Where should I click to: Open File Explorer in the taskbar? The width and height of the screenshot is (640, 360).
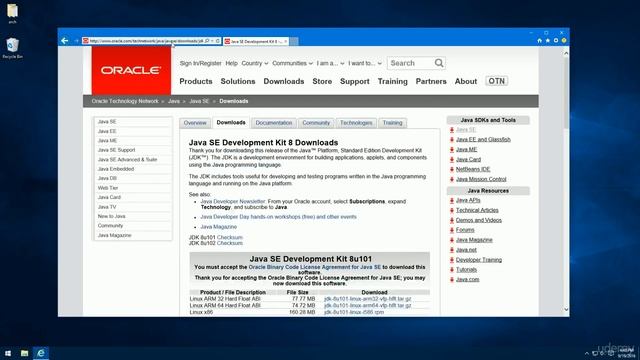[x=24, y=353]
